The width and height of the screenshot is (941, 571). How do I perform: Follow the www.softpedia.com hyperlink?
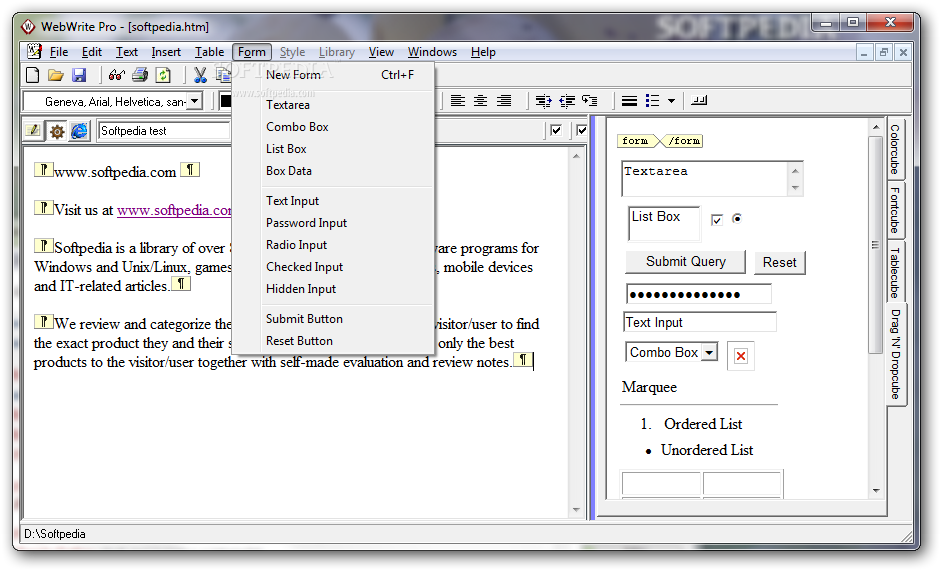tap(174, 210)
